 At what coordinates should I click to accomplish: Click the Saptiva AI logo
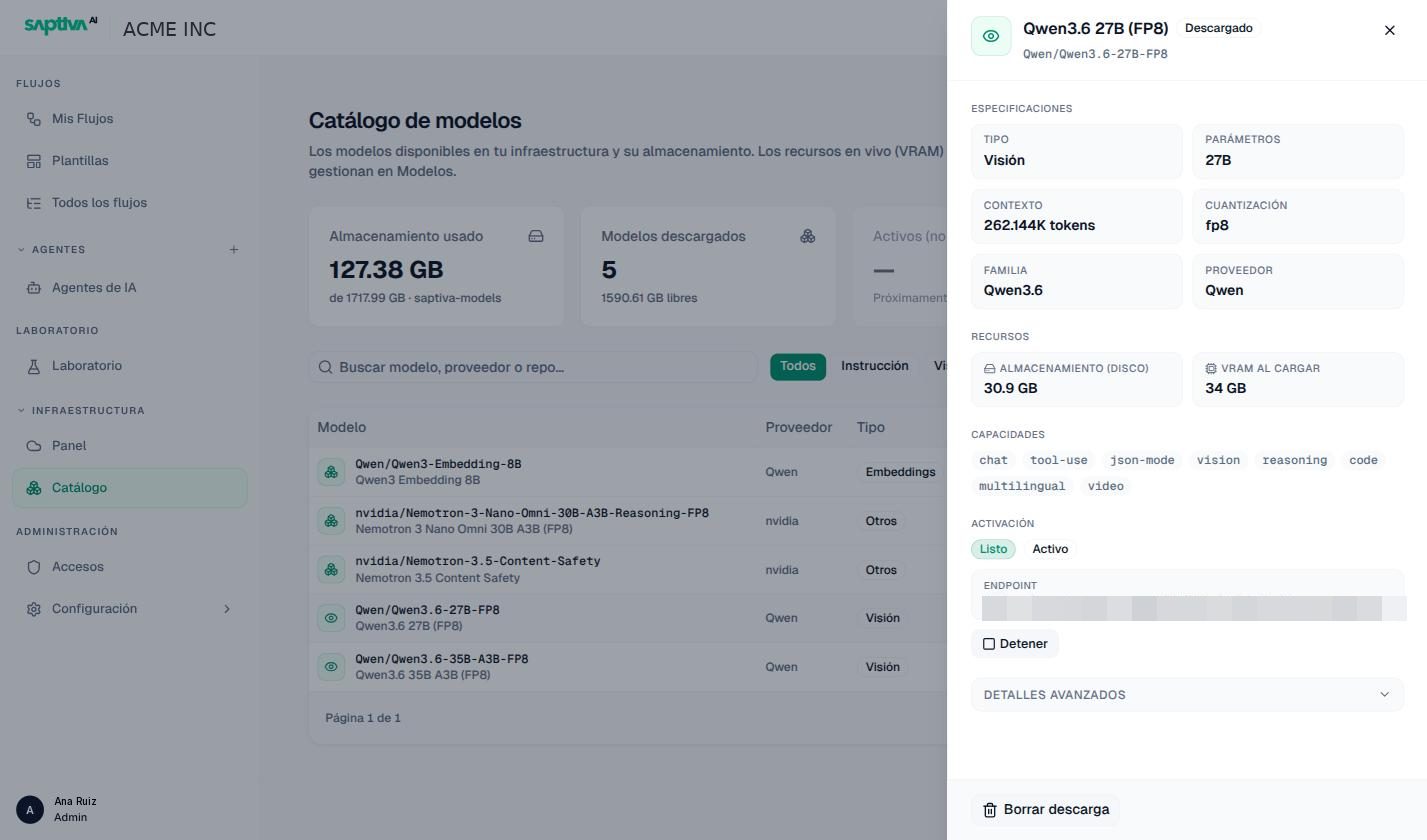[x=60, y=26]
